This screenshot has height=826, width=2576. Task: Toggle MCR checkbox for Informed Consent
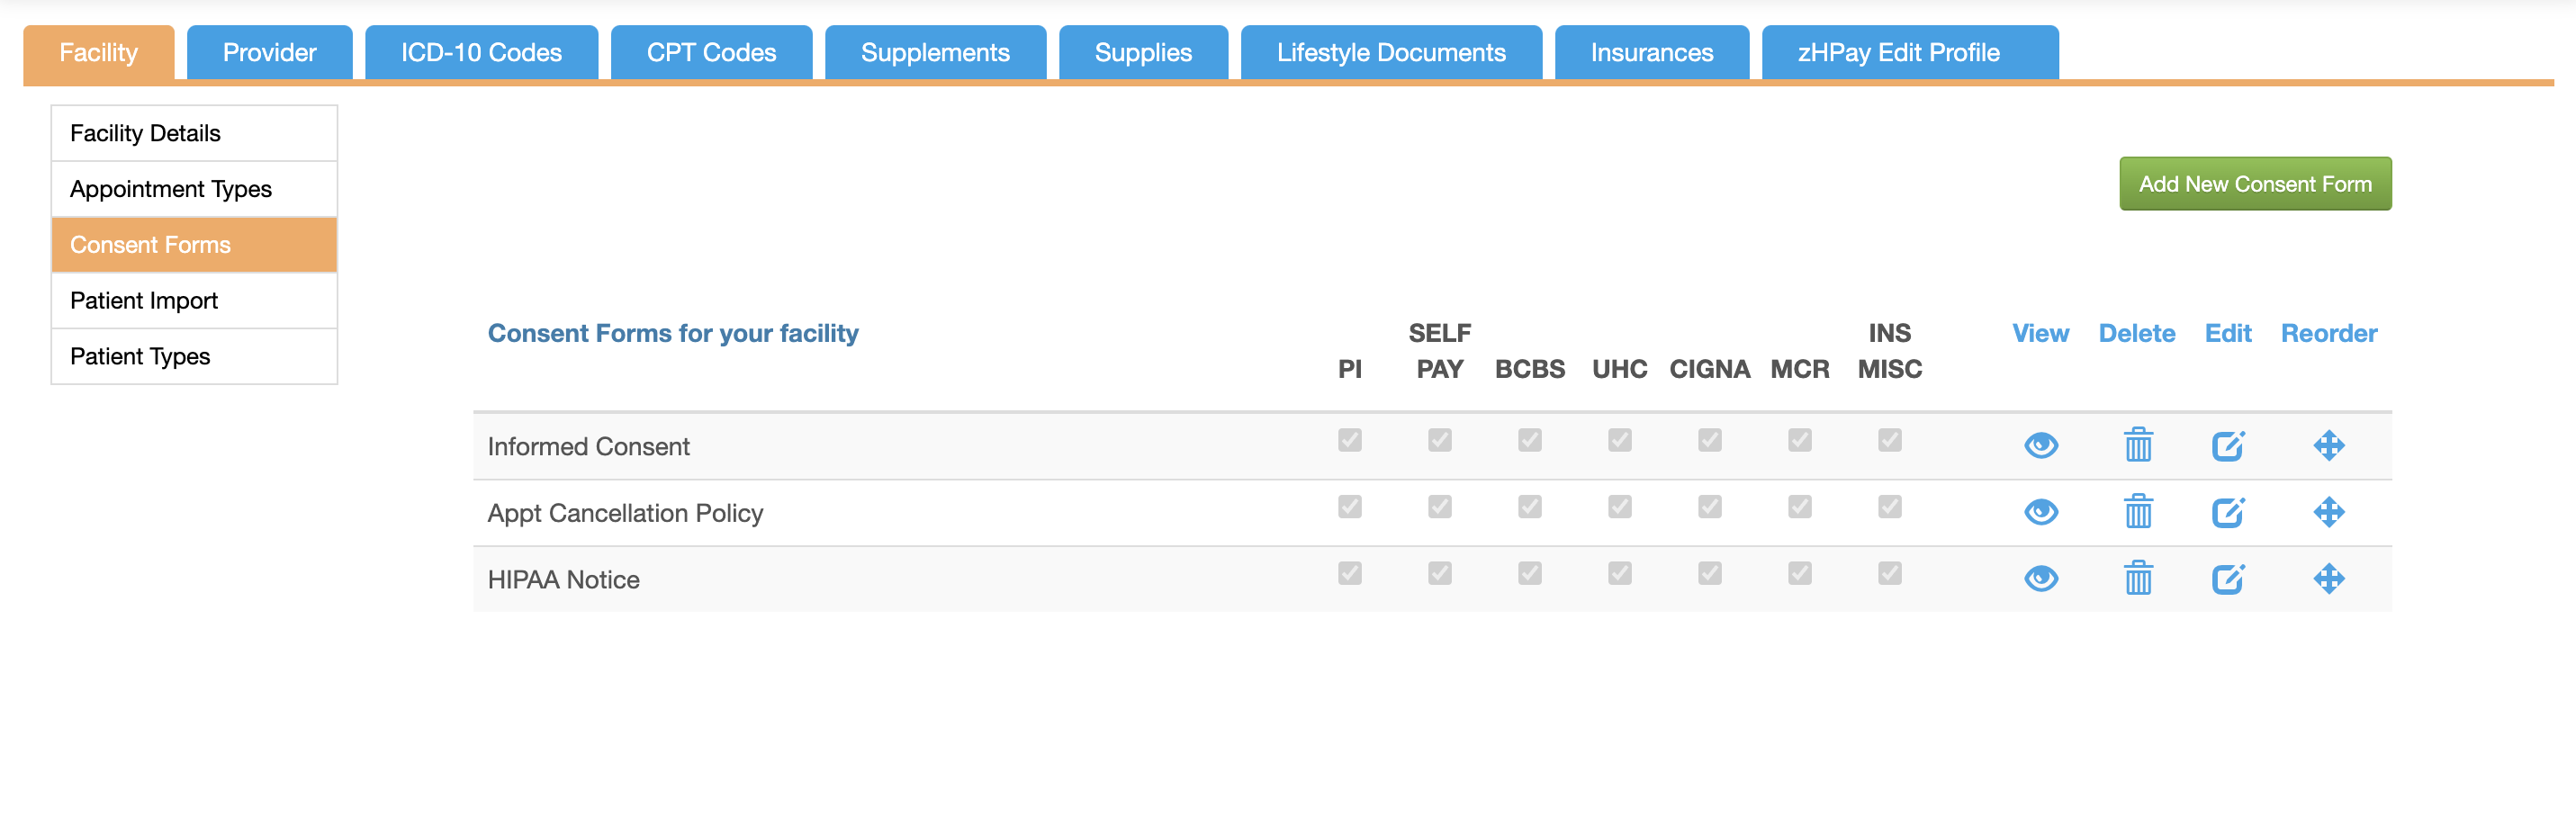coord(1799,440)
